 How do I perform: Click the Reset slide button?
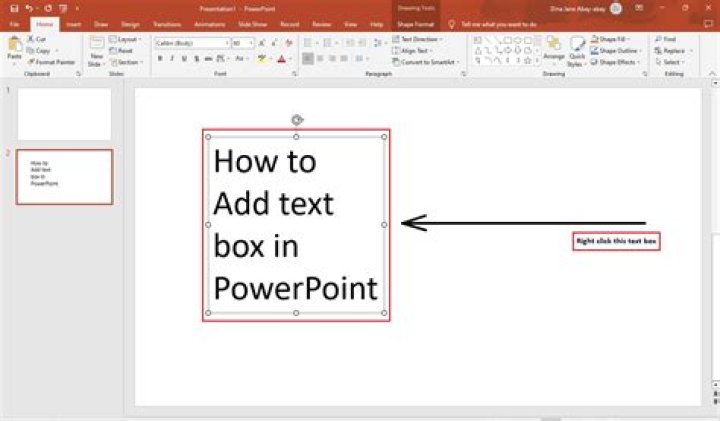click(124, 50)
